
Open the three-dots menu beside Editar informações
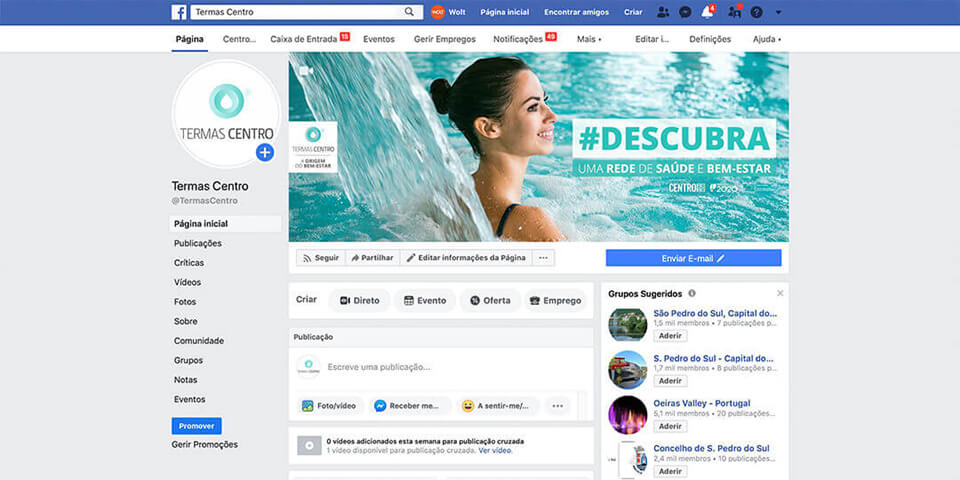point(543,258)
